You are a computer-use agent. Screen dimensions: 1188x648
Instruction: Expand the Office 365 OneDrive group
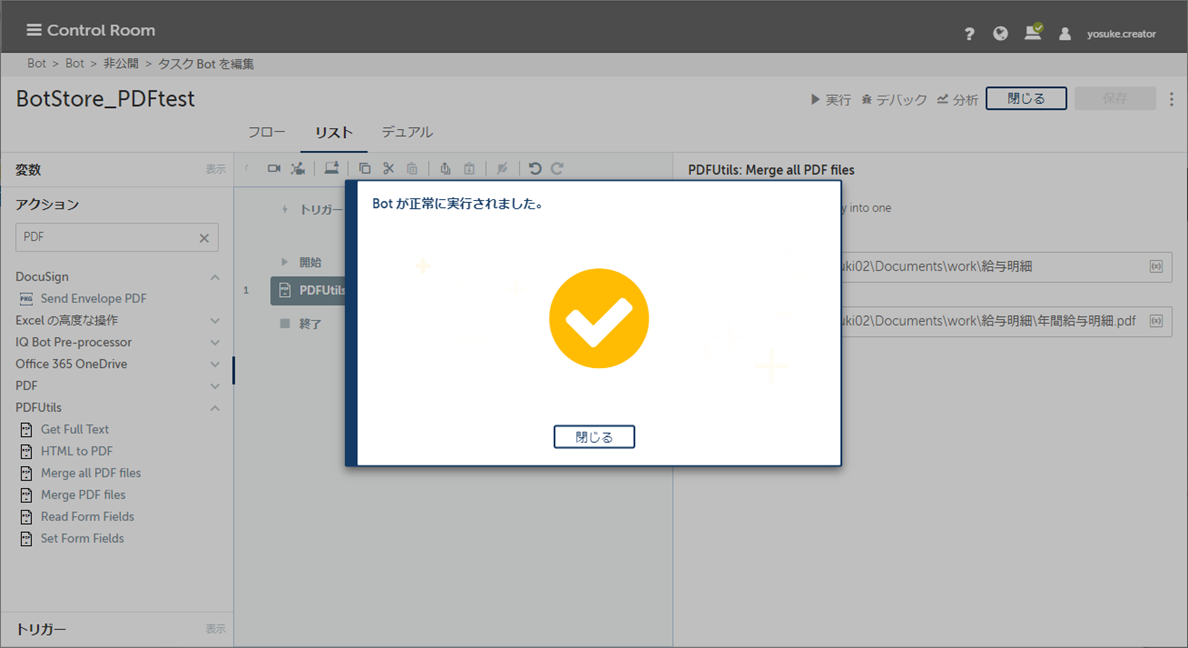[x=215, y=365]
